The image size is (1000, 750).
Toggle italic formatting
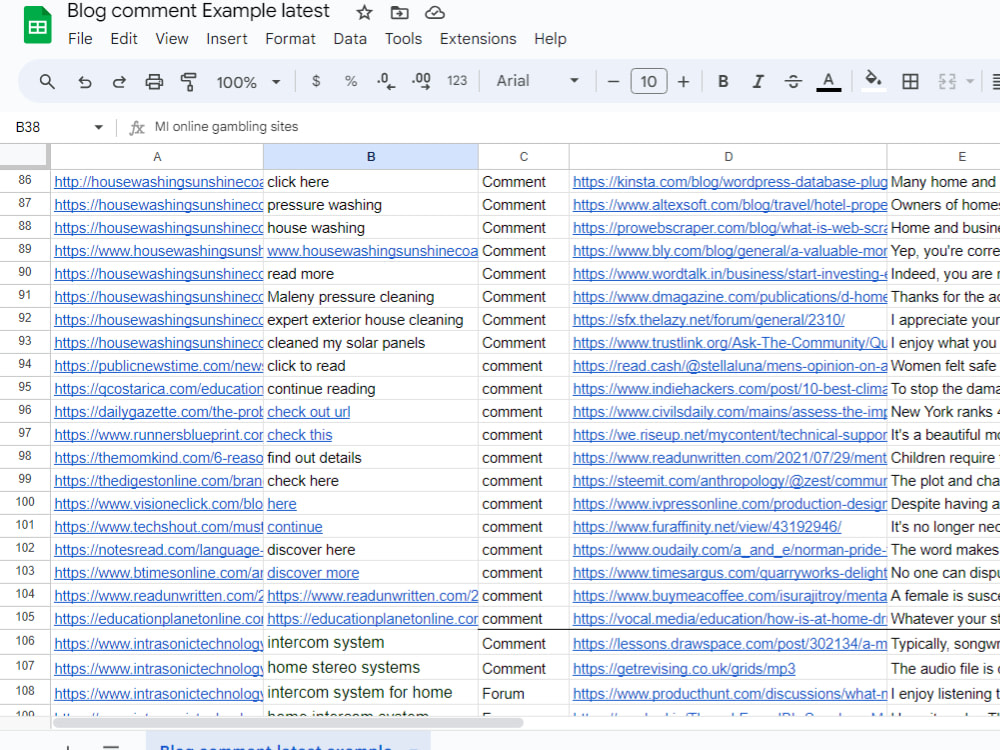click(x=758, y=82)
